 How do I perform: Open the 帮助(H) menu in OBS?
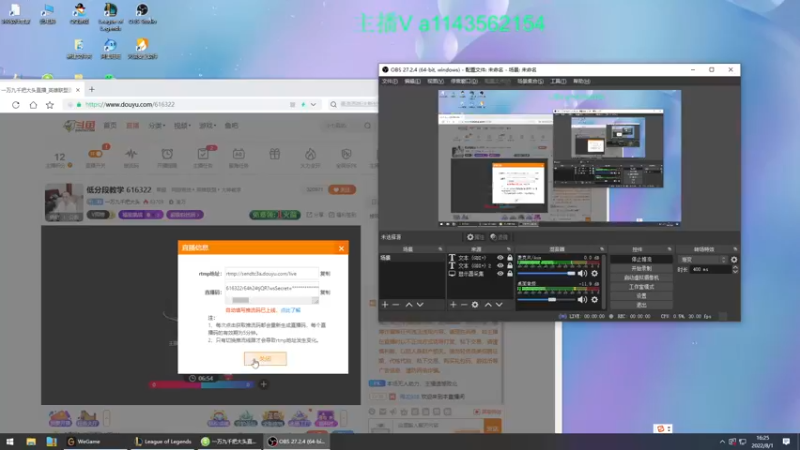pos(581,81)
